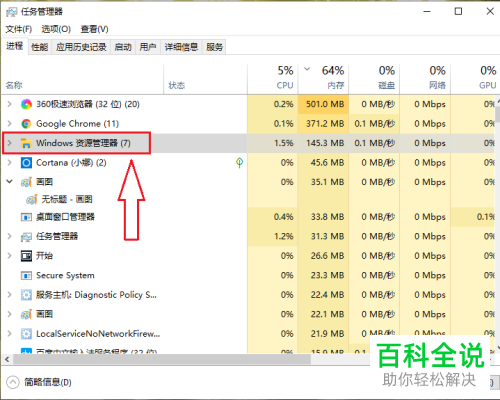Viewport: 500px width, 400px height.
Task: Click the 360极速浏览器 process icon
Action: (26, 104)
